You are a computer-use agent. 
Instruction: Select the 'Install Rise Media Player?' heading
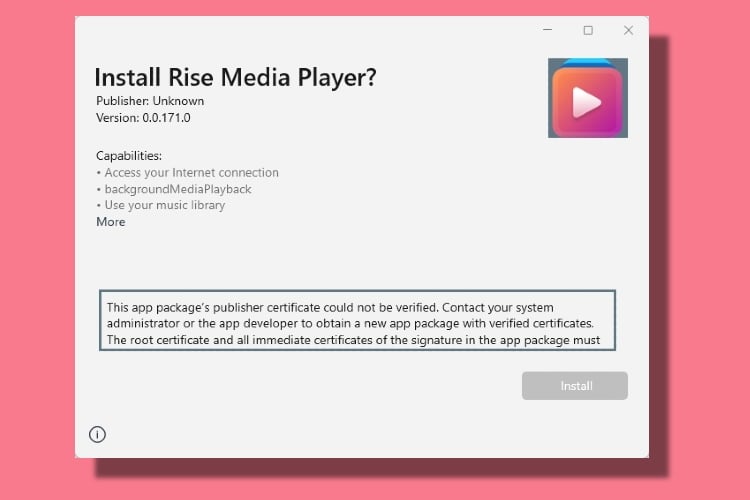[x=235, y=77]
